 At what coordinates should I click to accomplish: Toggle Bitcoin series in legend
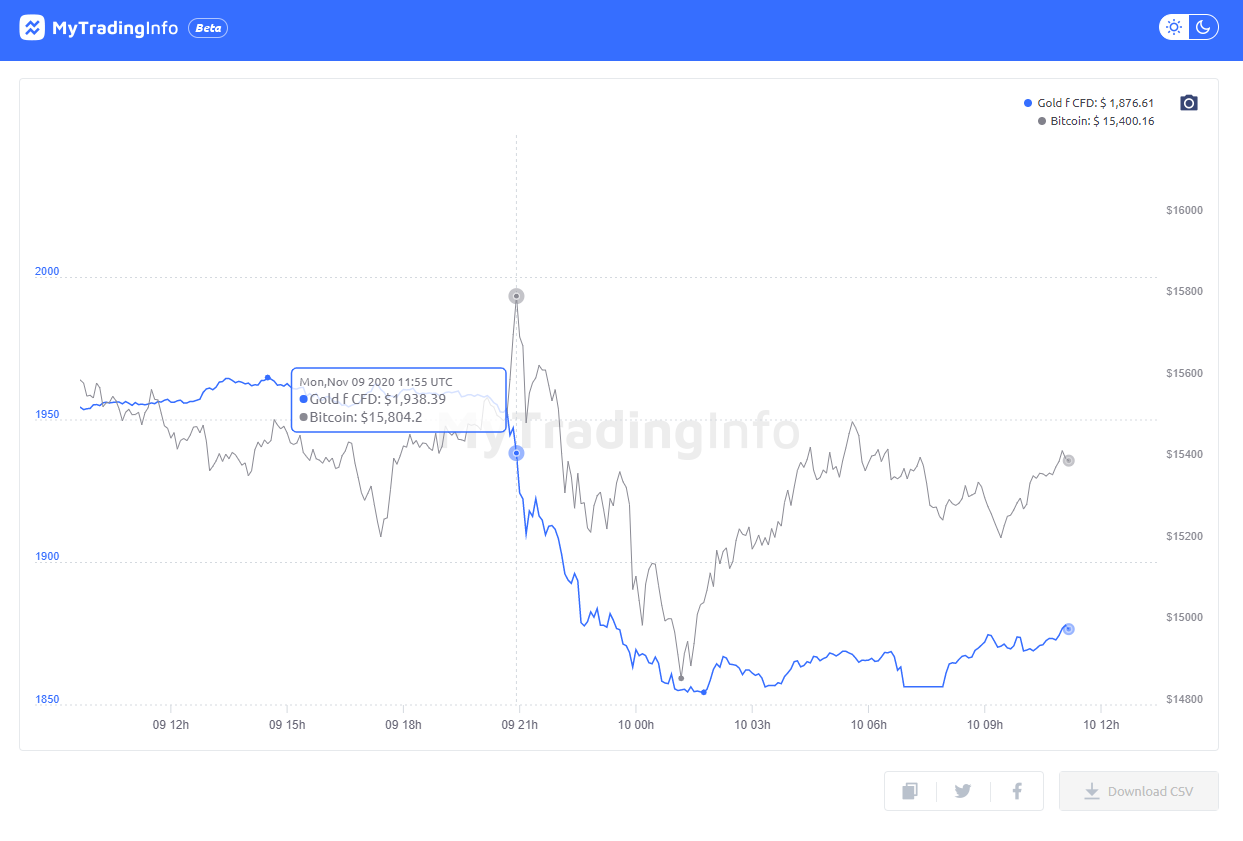click(x=1095, y=121)
